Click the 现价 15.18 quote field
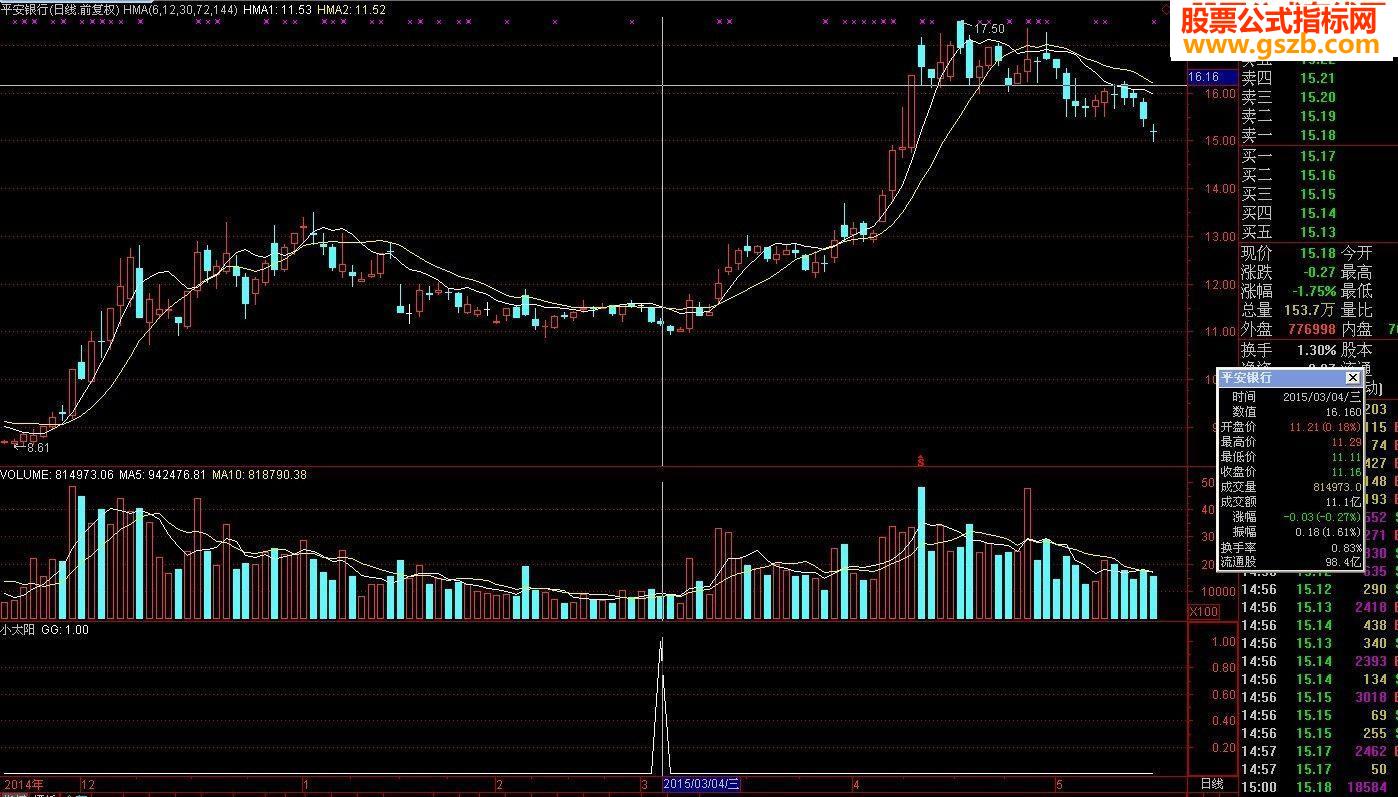 [1289, 253]
